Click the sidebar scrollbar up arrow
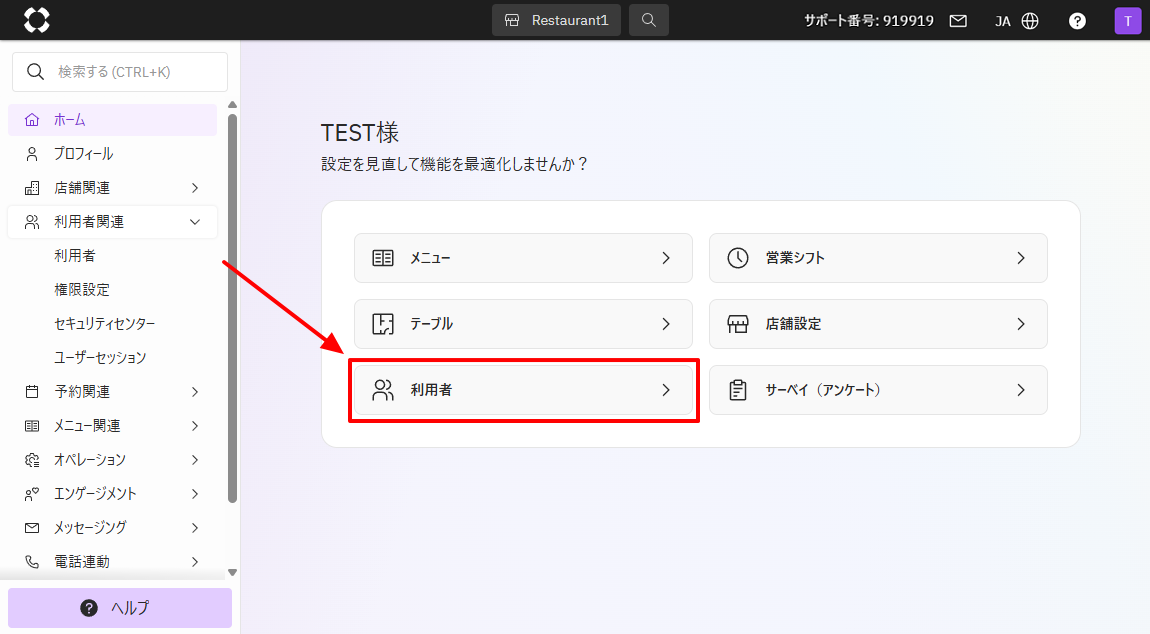The image size is (1150, 634). (232, 105)
